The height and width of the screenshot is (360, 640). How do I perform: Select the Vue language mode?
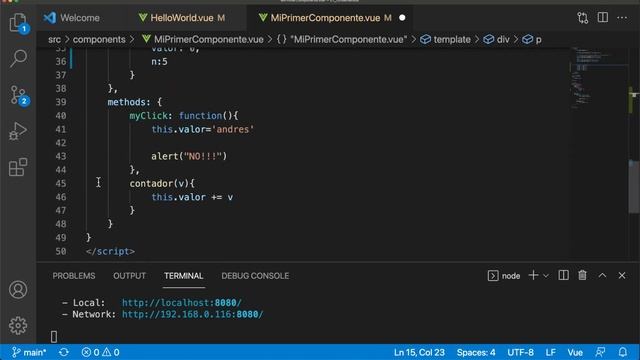(x=575, y=352)
